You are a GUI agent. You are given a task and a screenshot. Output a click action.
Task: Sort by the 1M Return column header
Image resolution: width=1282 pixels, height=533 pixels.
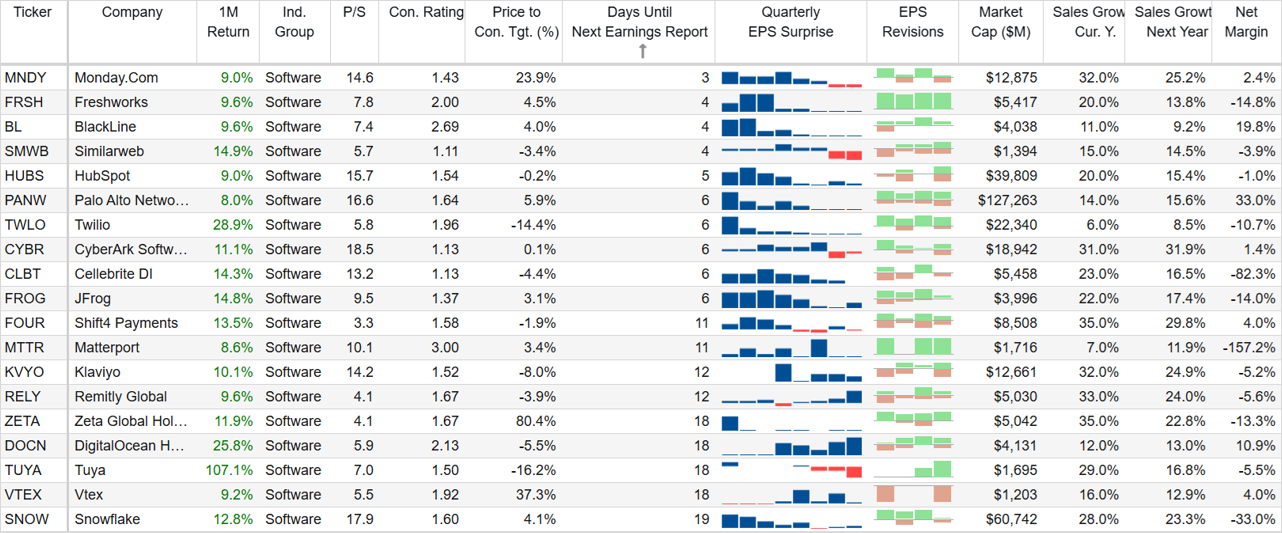click(228, 22)
